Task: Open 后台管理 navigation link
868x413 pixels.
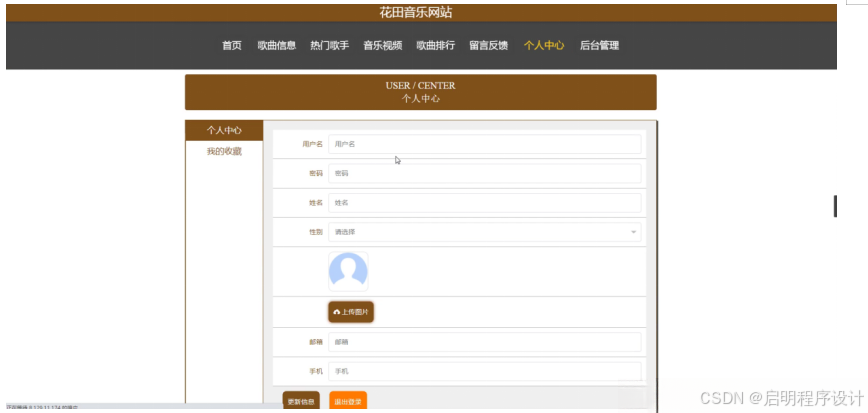Action: [600, 45]
